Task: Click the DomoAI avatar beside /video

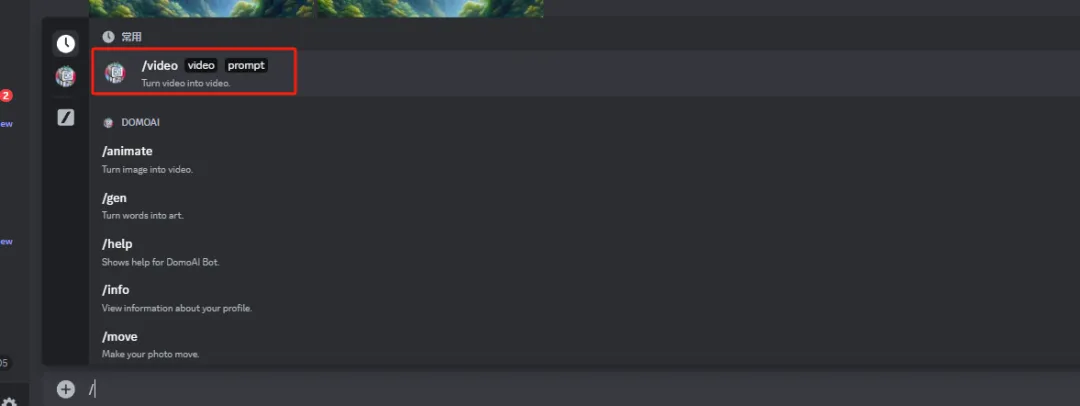Action: [115, 72]
